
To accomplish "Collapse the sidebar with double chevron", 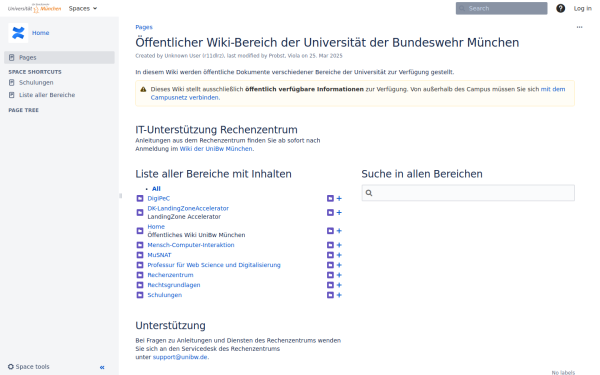I will 102,367.
